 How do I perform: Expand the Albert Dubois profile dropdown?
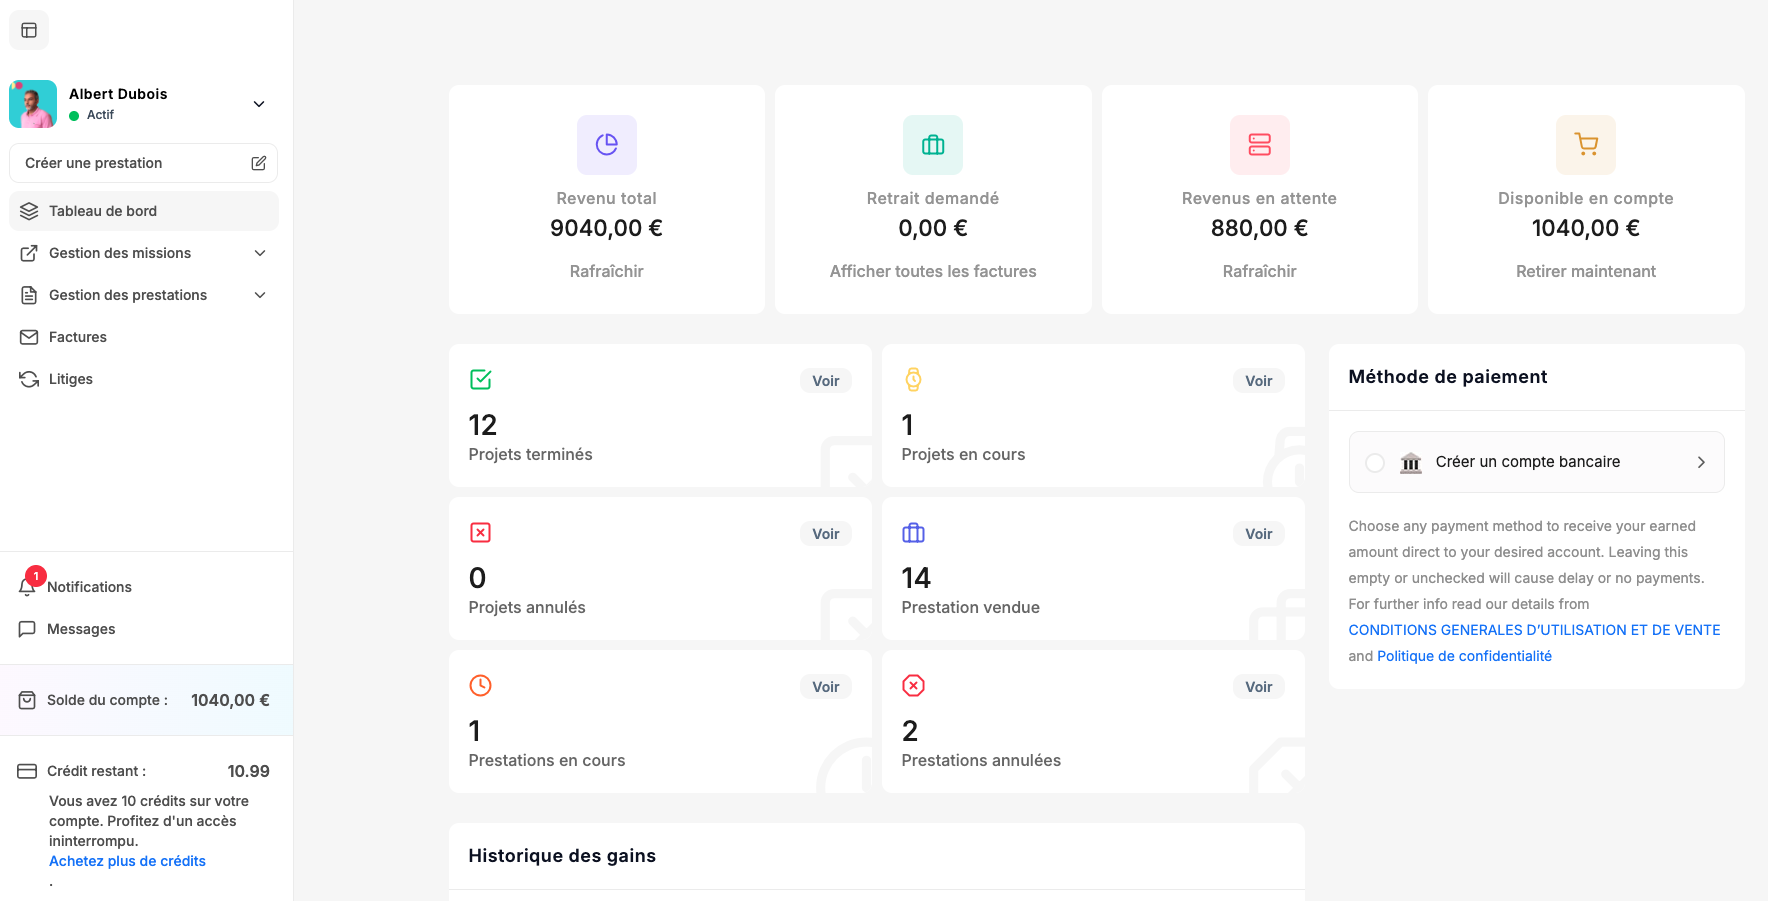pyautogui.click(x=259, y=104)
